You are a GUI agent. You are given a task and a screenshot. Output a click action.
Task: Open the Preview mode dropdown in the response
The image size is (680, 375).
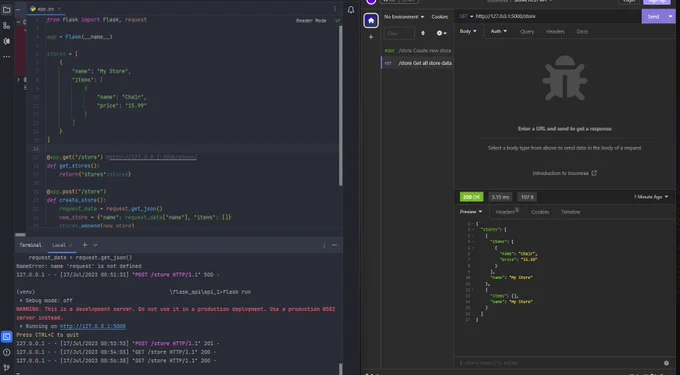click(471, 212)
